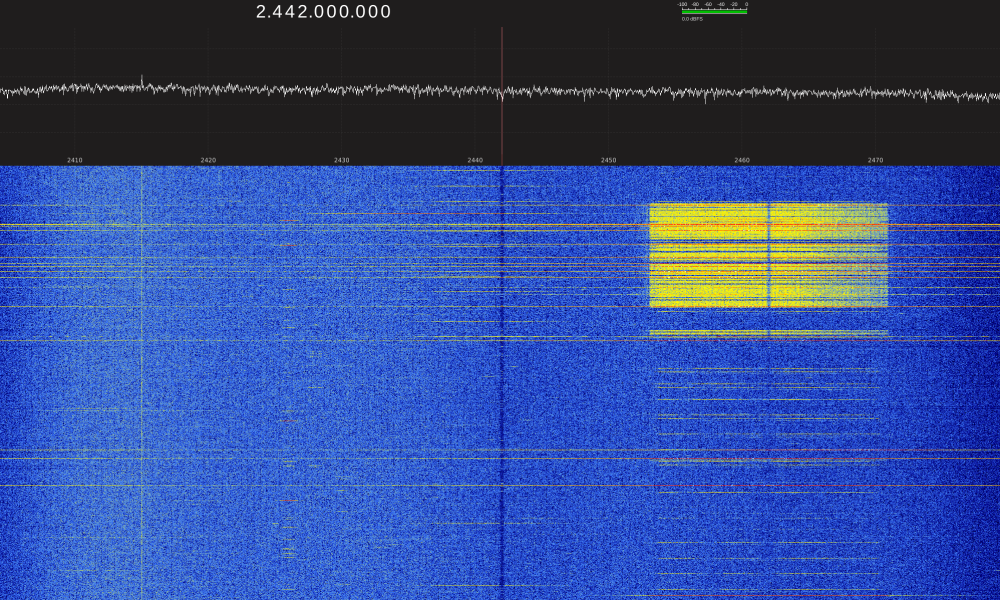Click the red center tuning line in spectrum

click(502, 96)
